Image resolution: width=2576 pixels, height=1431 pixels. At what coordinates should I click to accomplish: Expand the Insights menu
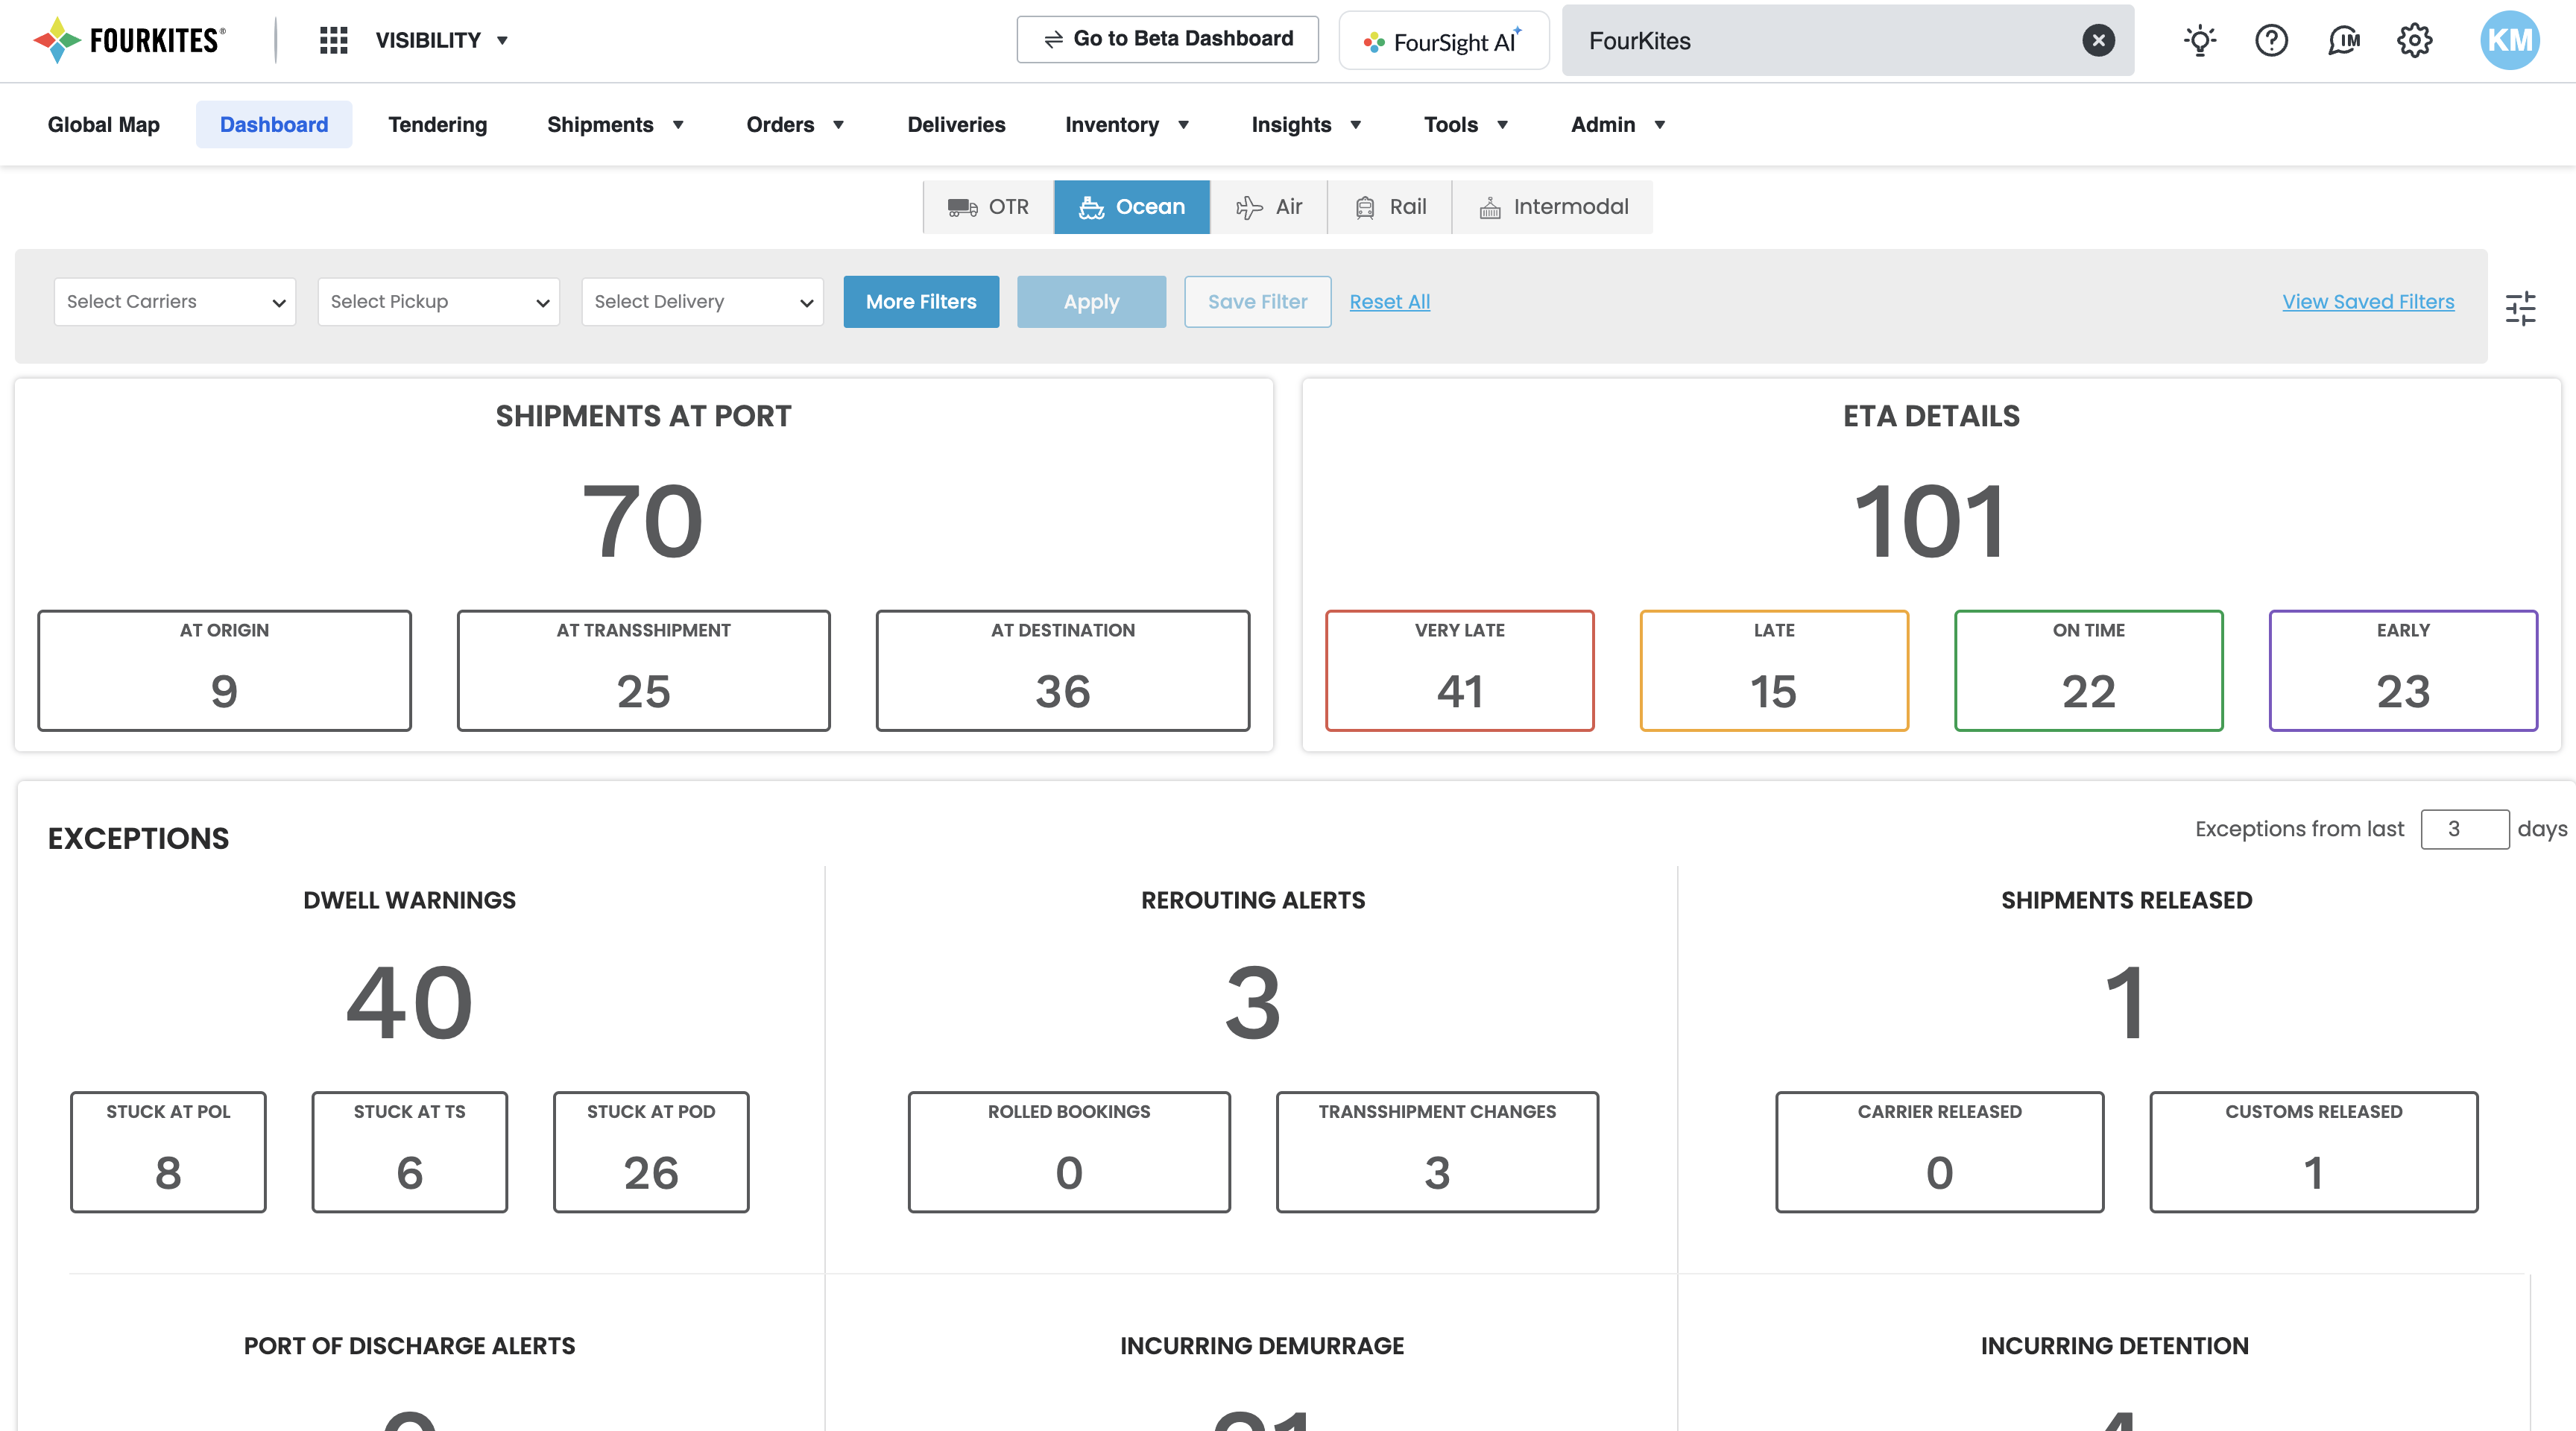[x=1306, y=124]
